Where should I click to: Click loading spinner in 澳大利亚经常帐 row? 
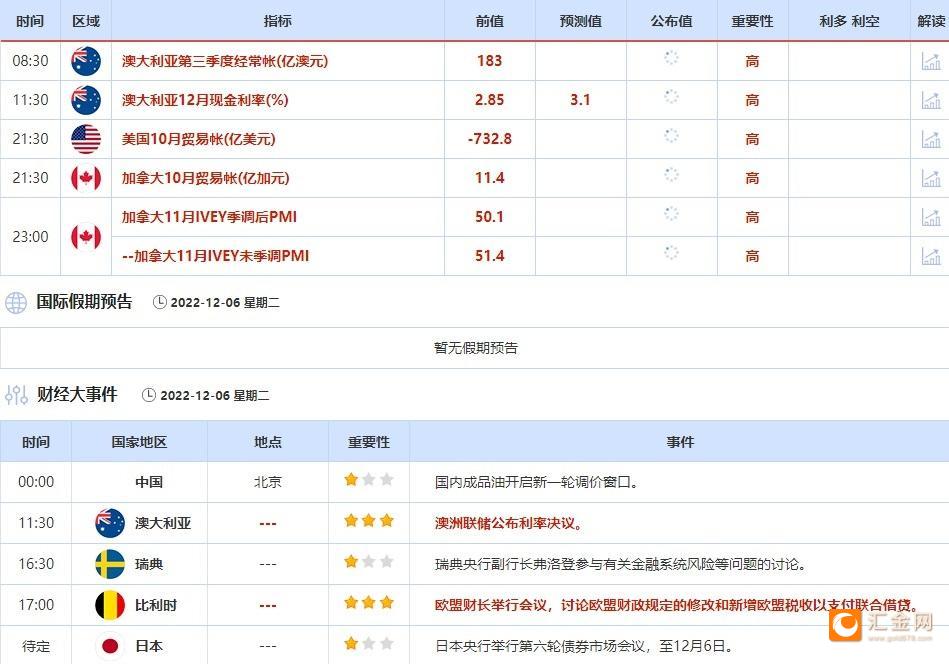pos(671,58)
